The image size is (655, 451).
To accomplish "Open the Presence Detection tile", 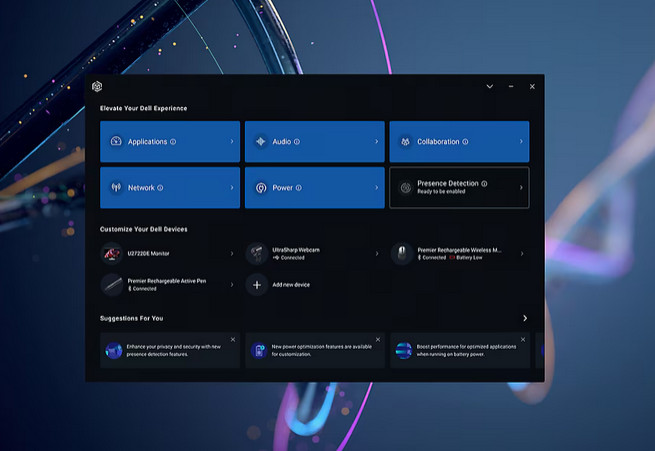I will point(459,187).
